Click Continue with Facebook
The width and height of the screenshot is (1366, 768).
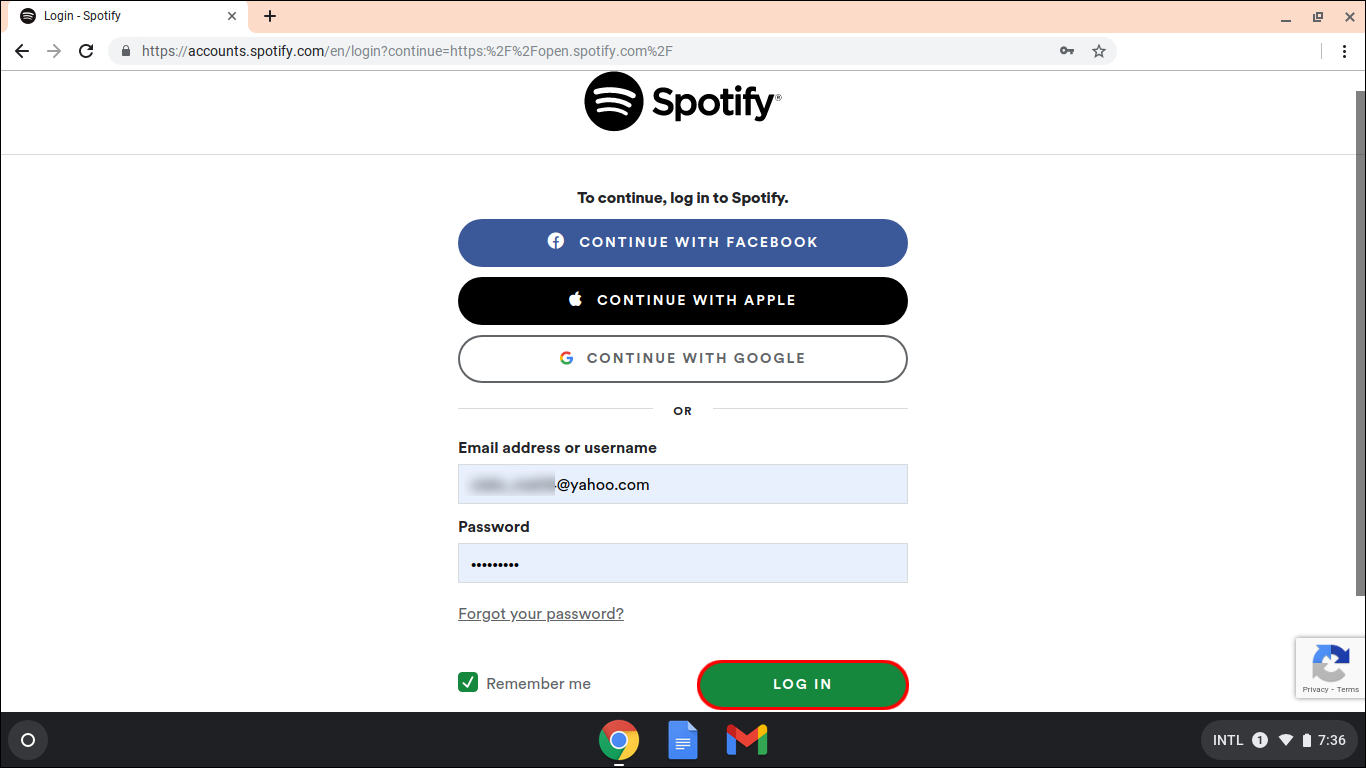pyautogui.click(x=683, y=242)
